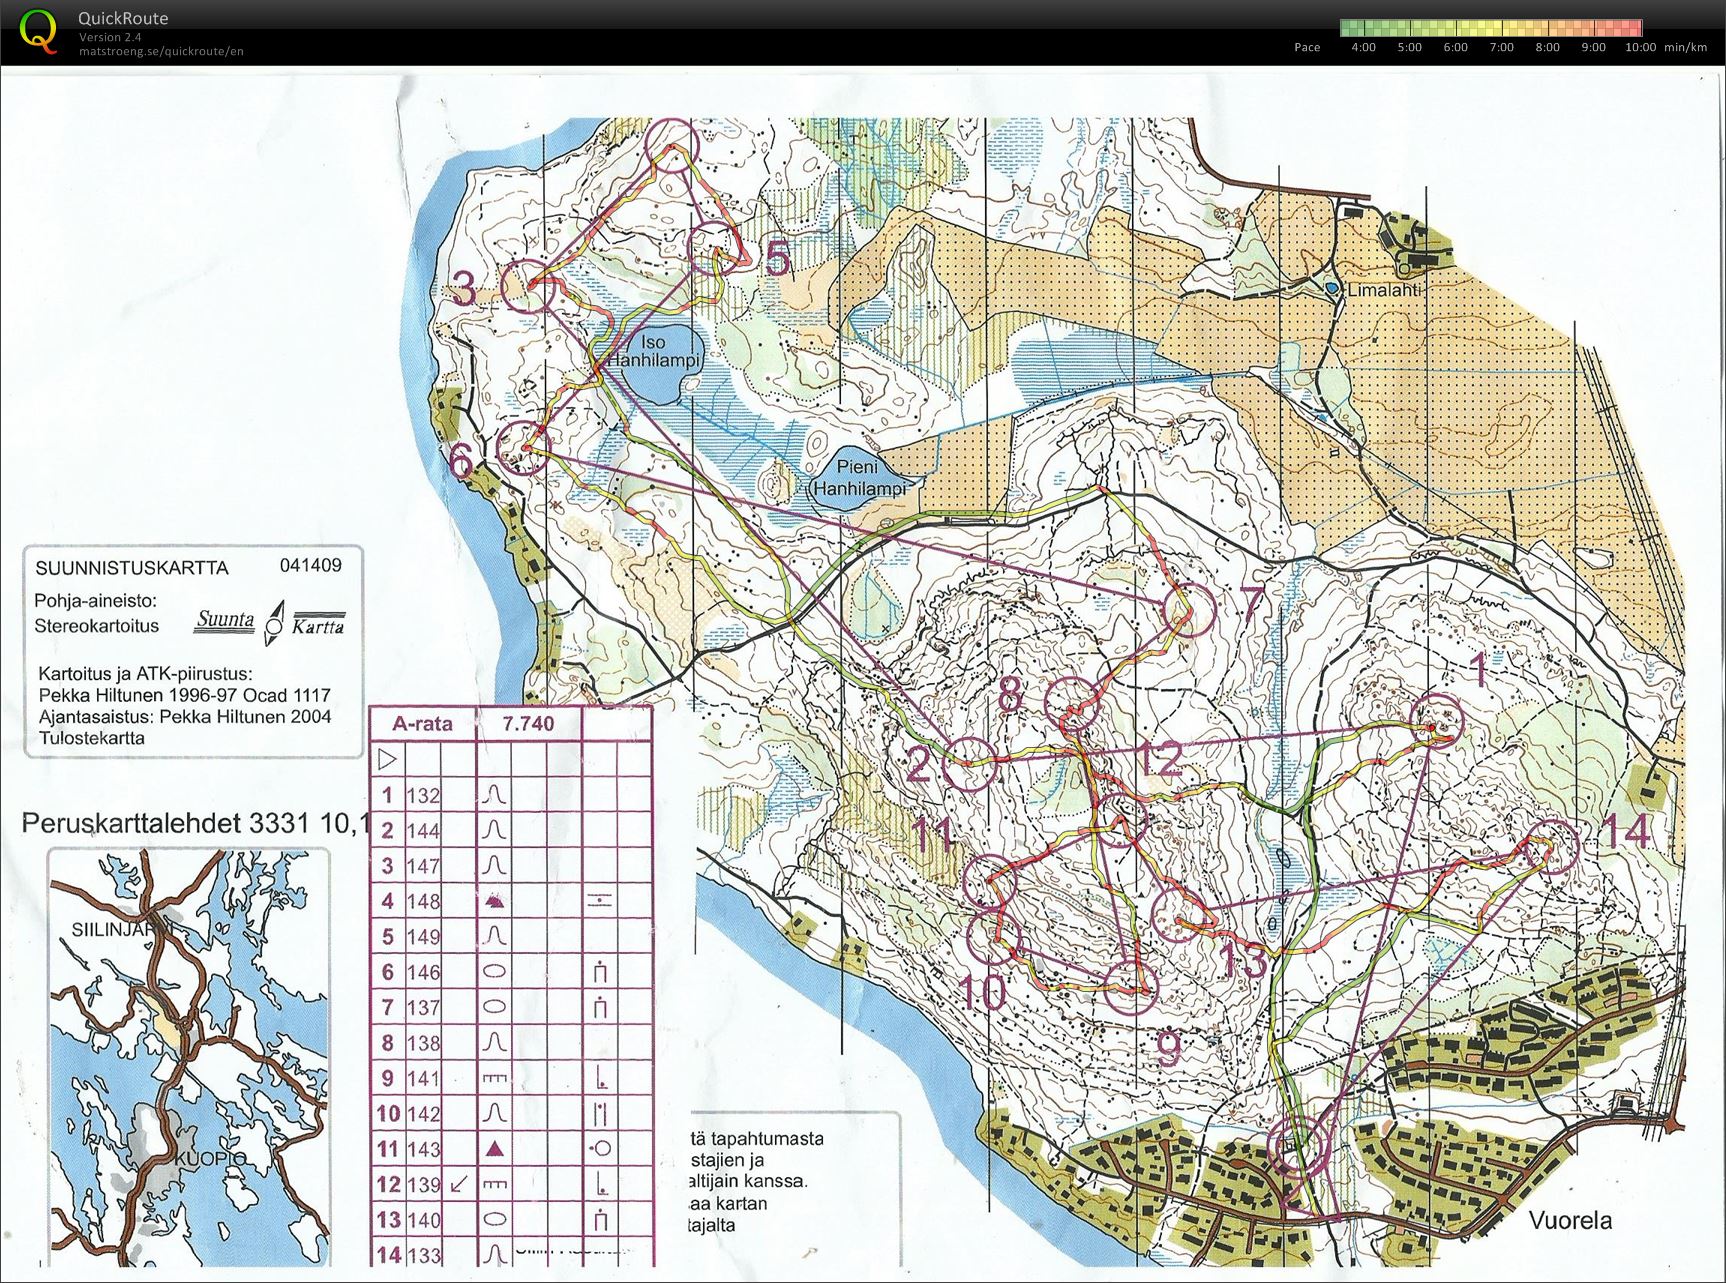Click the Vuorela place name label

[1569, 1220]
